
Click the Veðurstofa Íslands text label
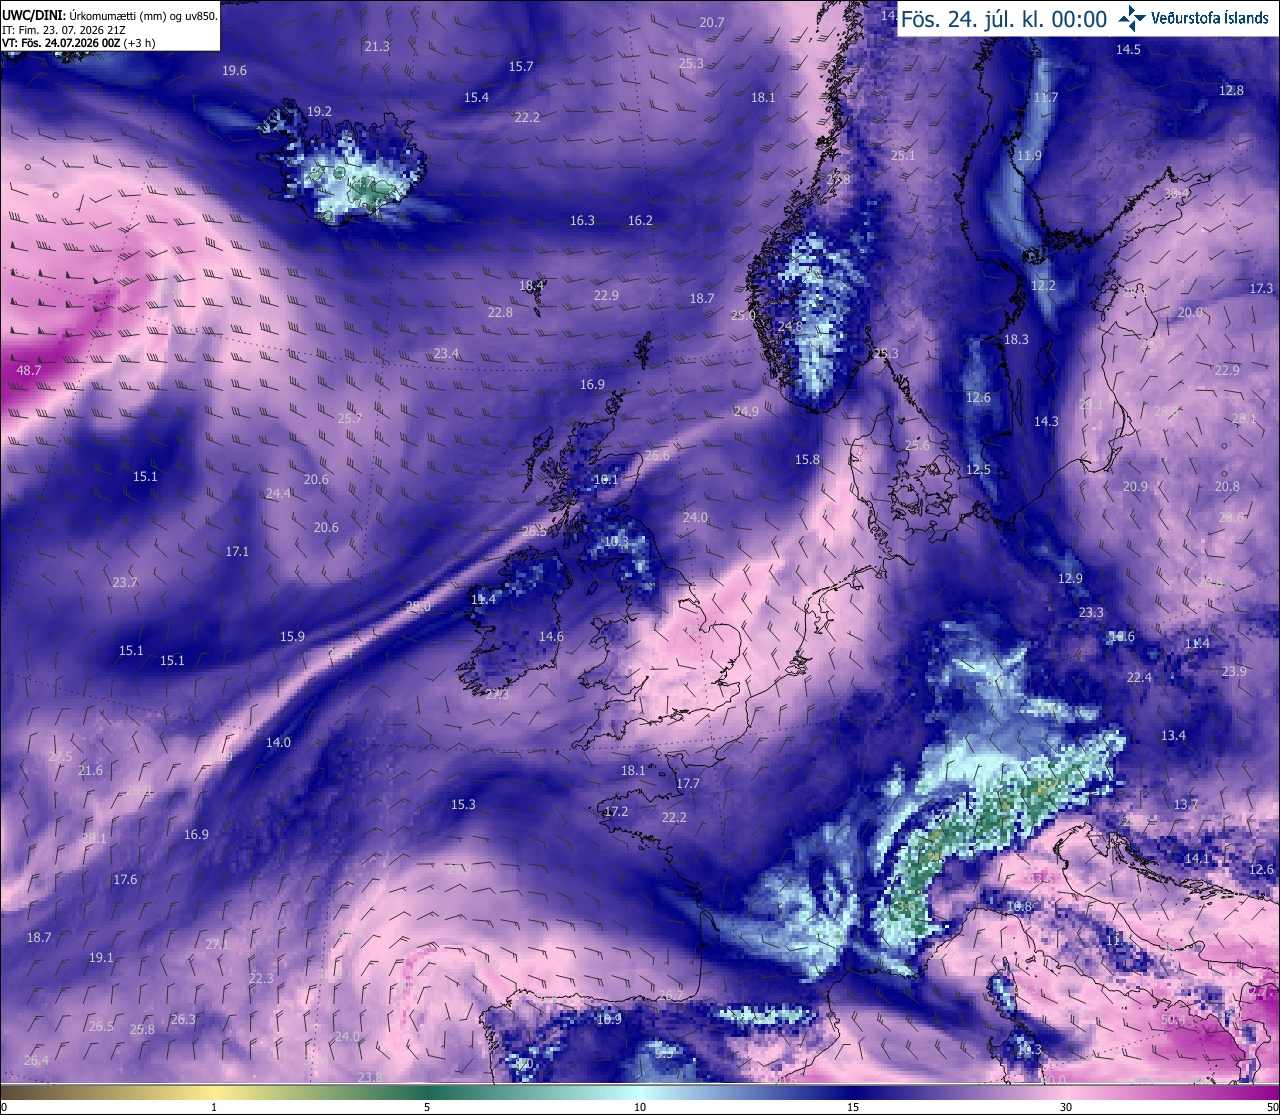click(x=1210, y=18)
